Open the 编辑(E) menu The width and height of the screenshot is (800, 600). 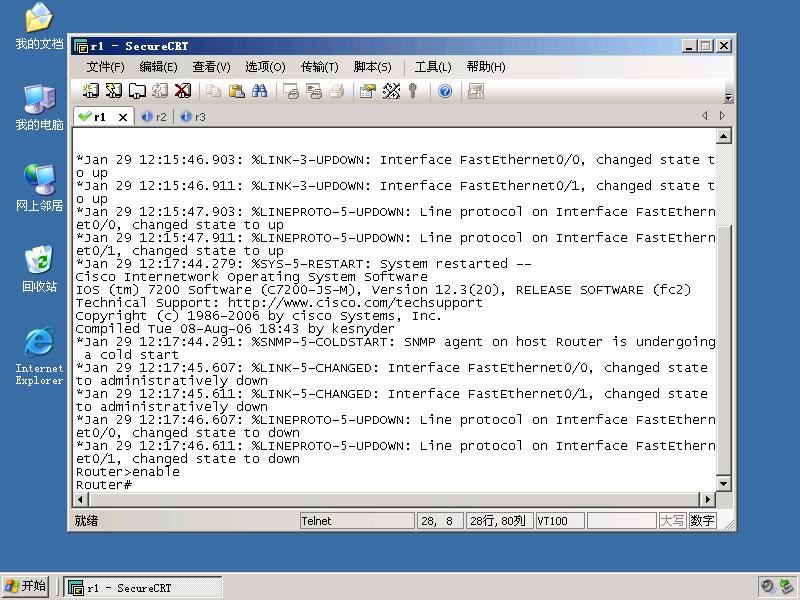pos(158,67)
